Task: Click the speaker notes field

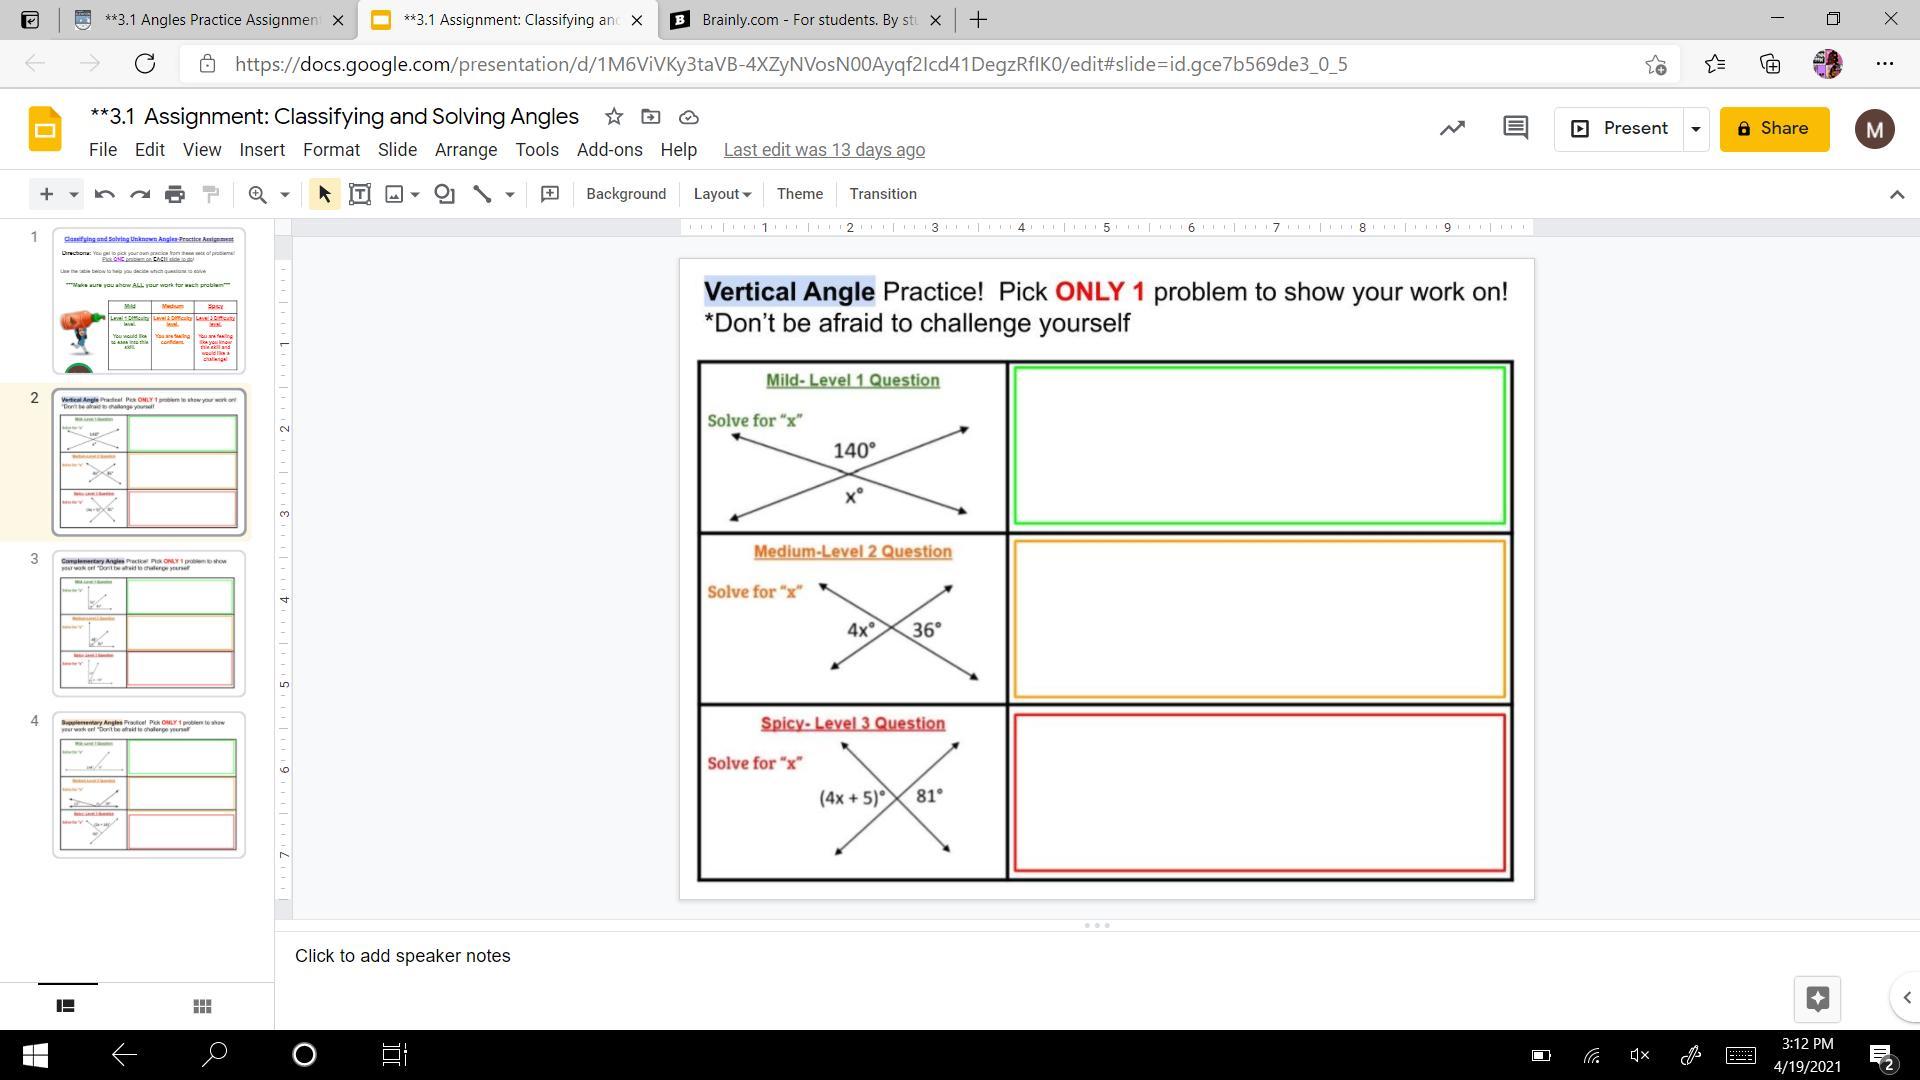Action: pos(403,956)
